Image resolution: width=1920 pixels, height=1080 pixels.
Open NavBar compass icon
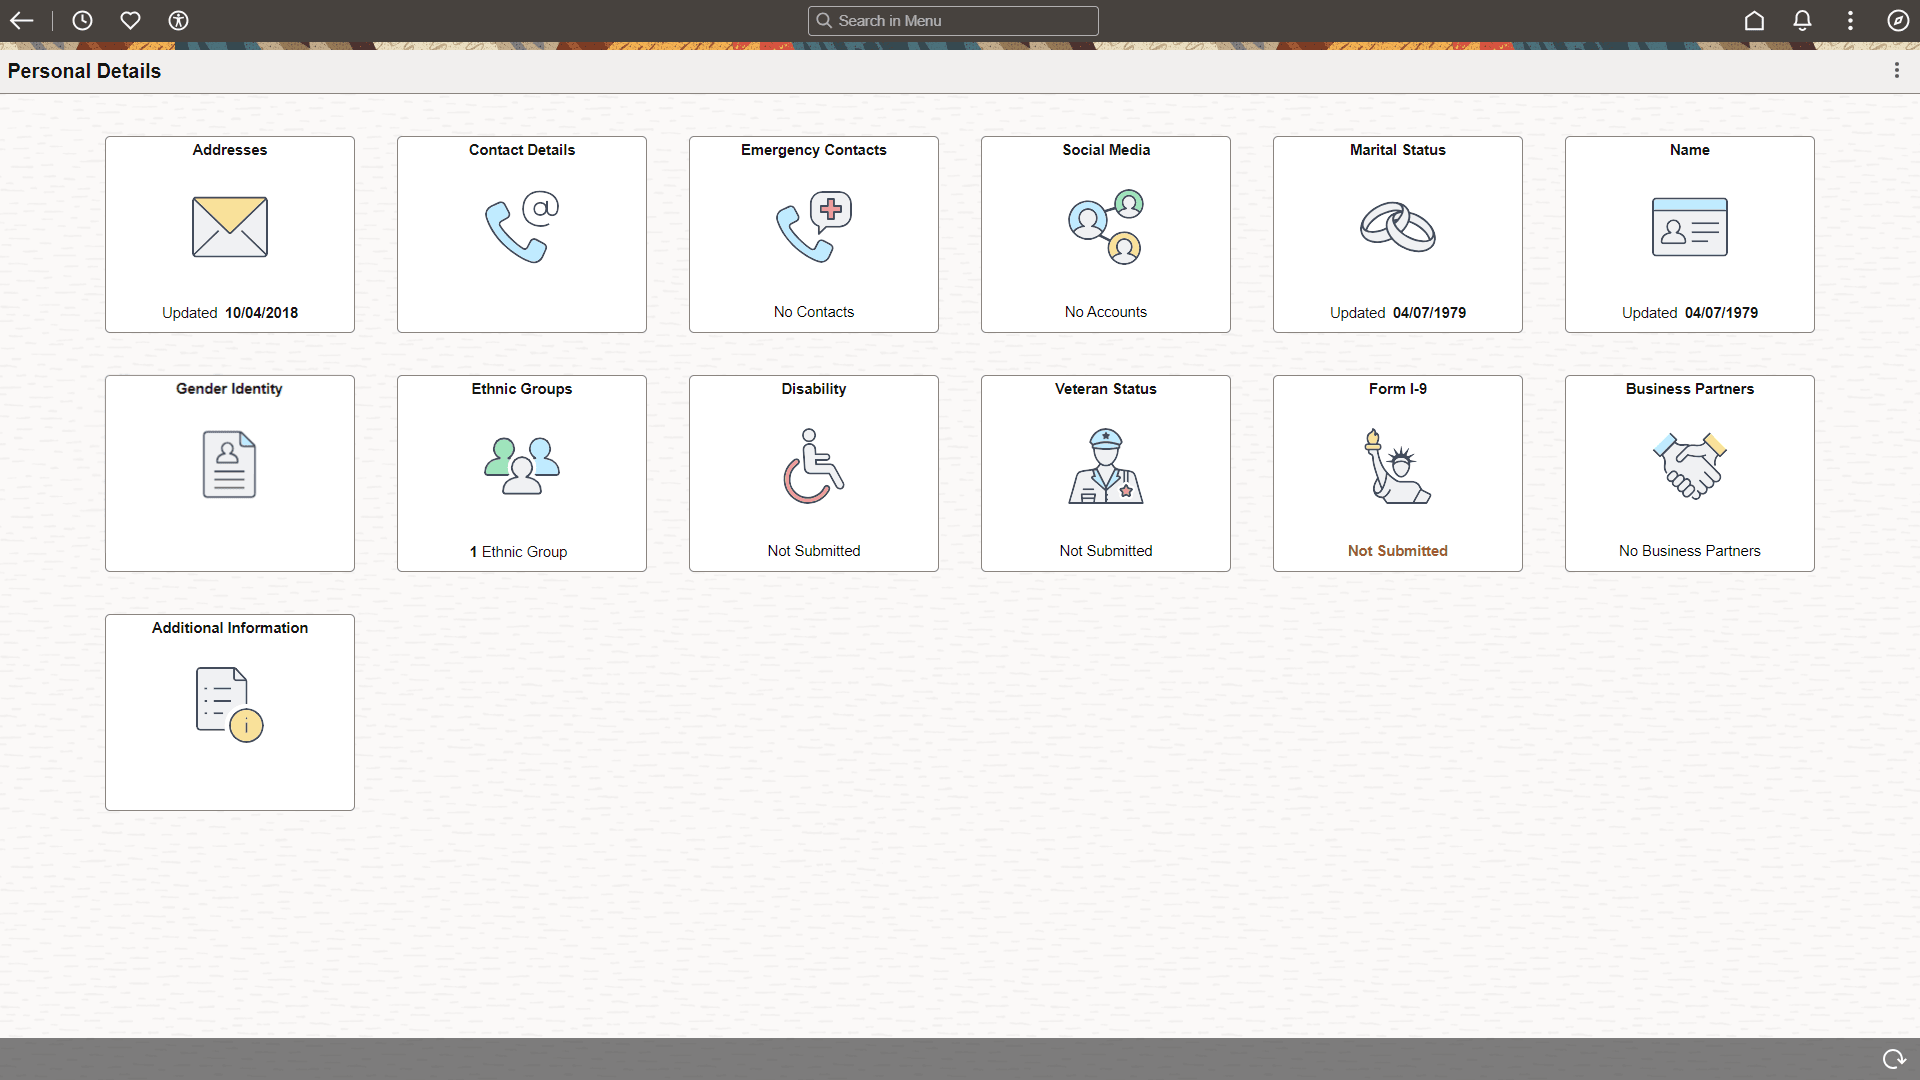coord(1898,21)
